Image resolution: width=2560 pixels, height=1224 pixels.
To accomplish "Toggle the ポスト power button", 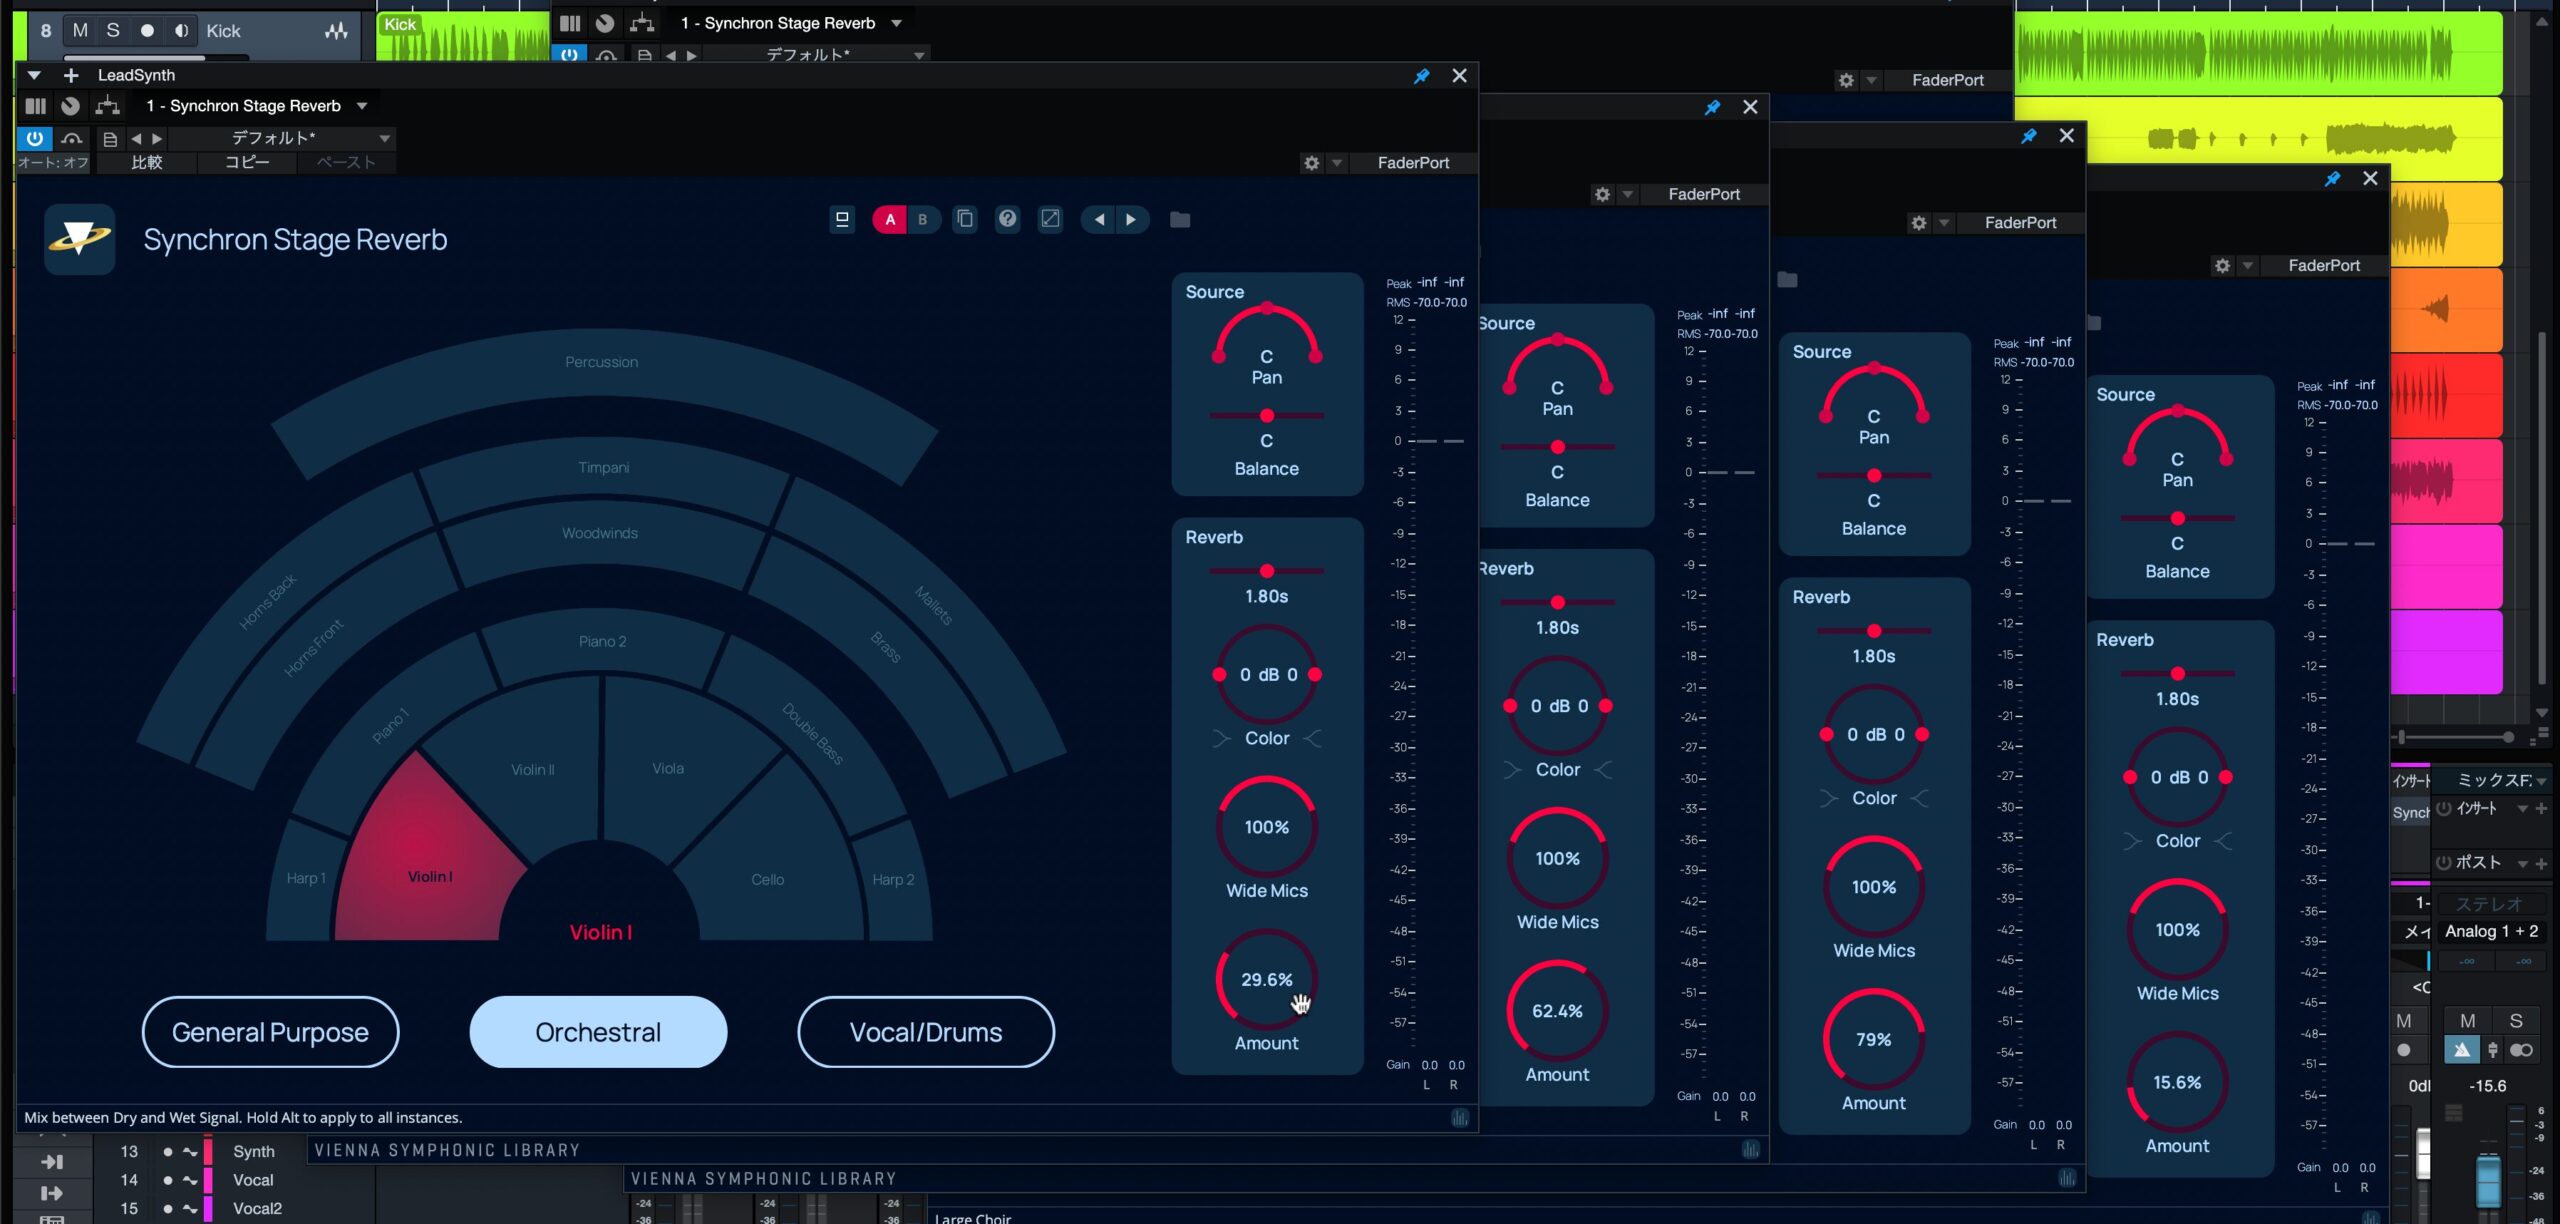I will [2443, 863].
